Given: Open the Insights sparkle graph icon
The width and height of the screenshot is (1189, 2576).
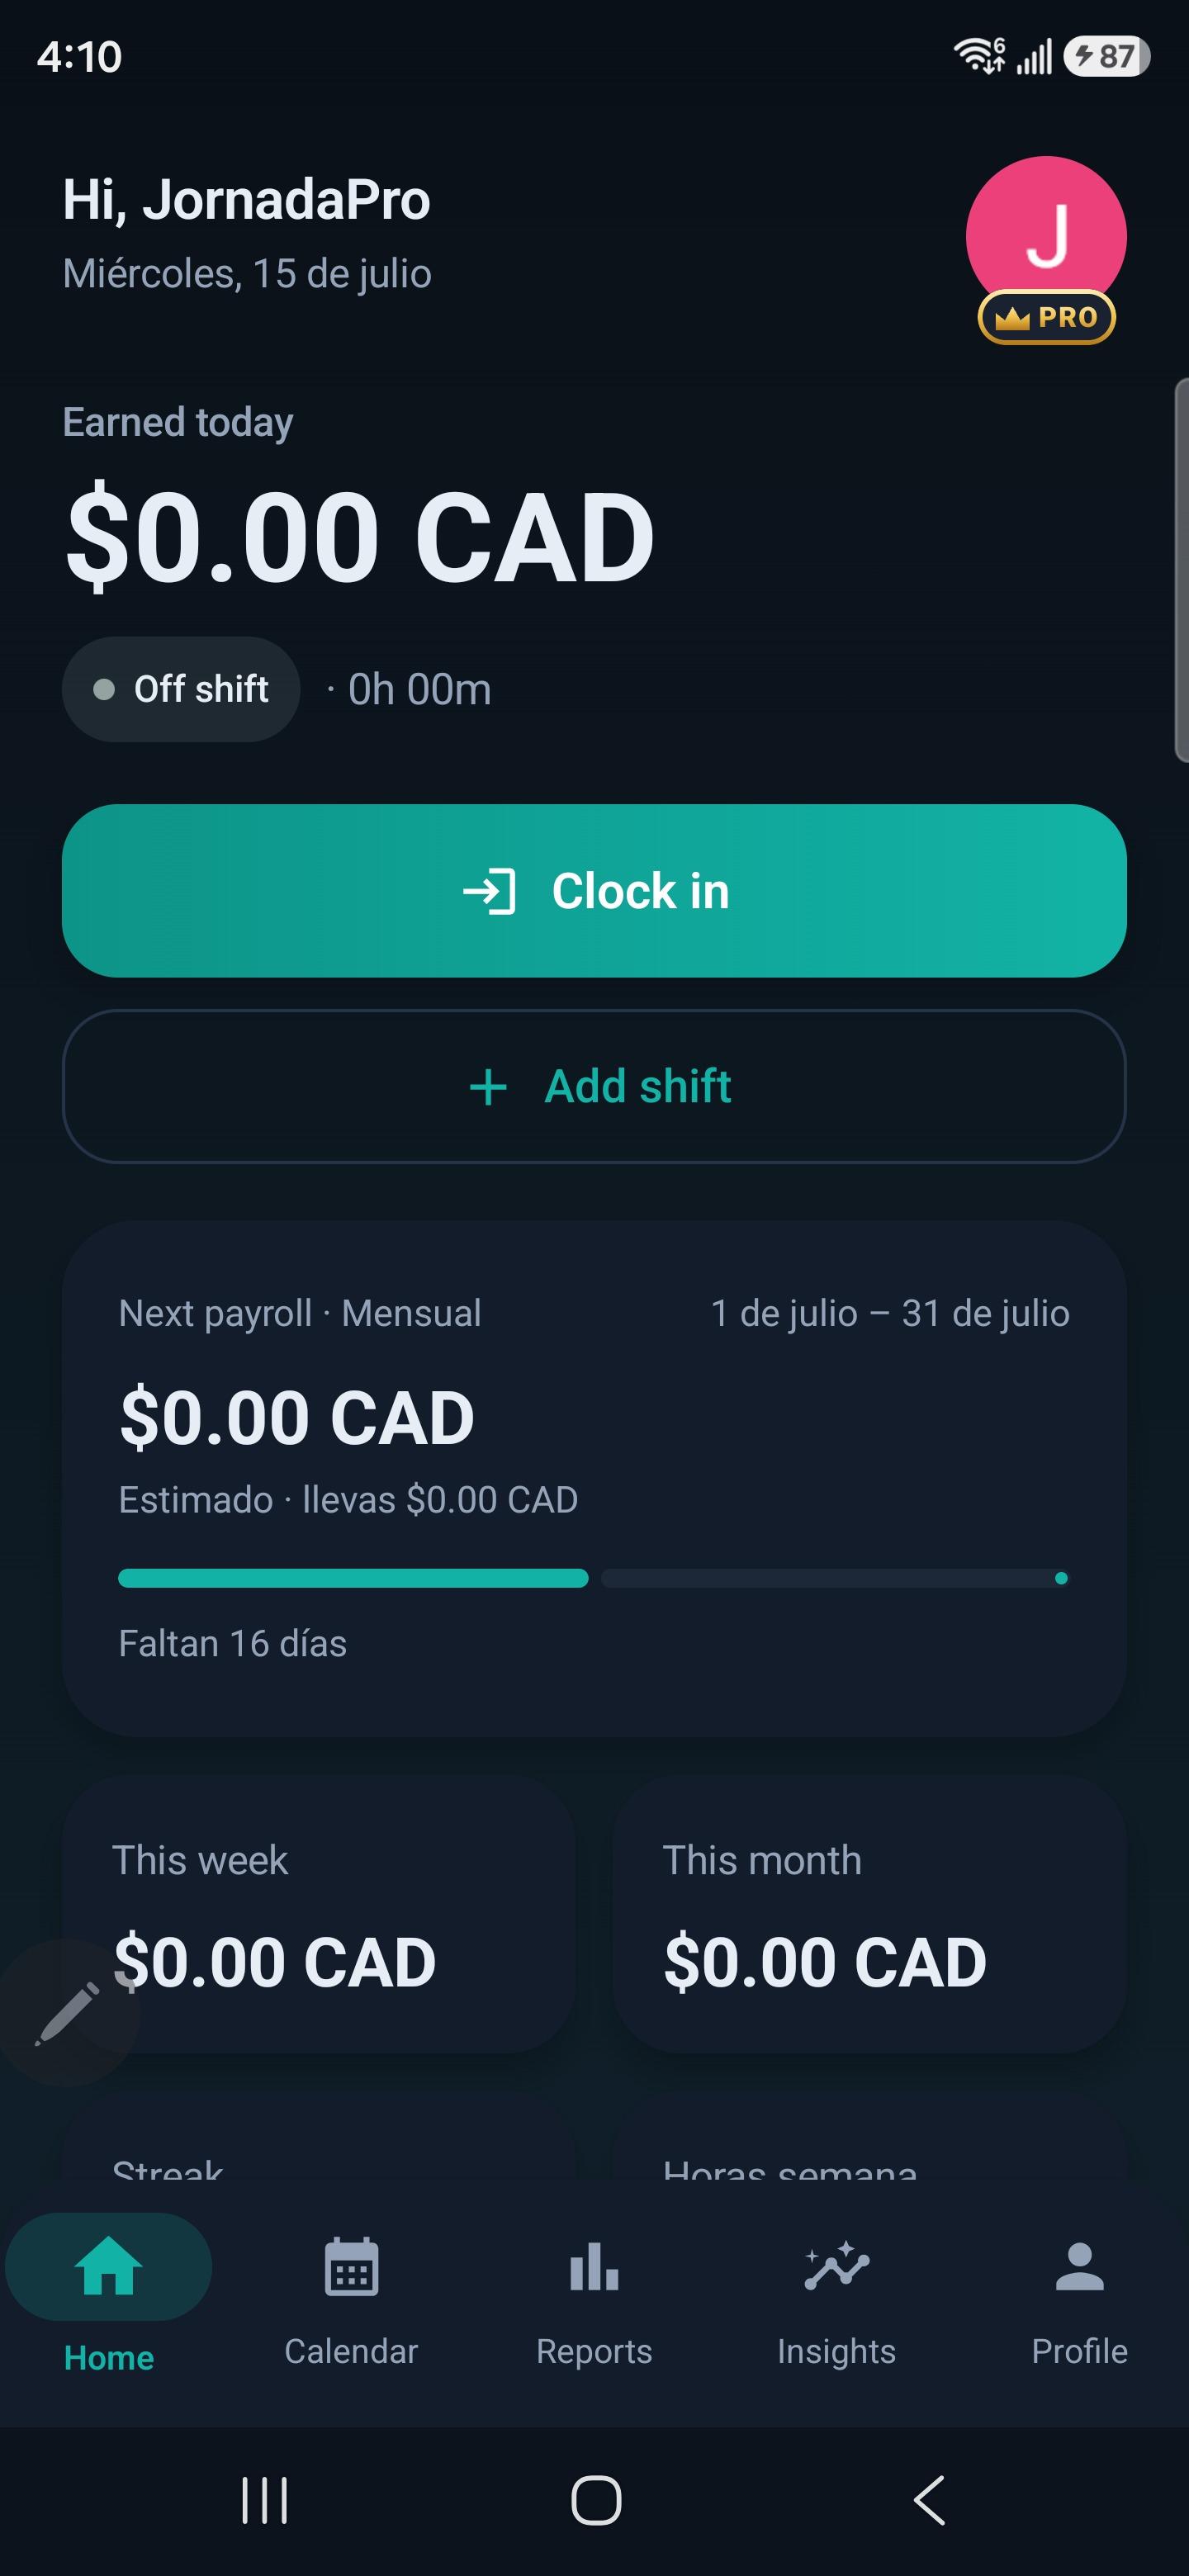Looking at the screenshot, I should point(837,2266).
